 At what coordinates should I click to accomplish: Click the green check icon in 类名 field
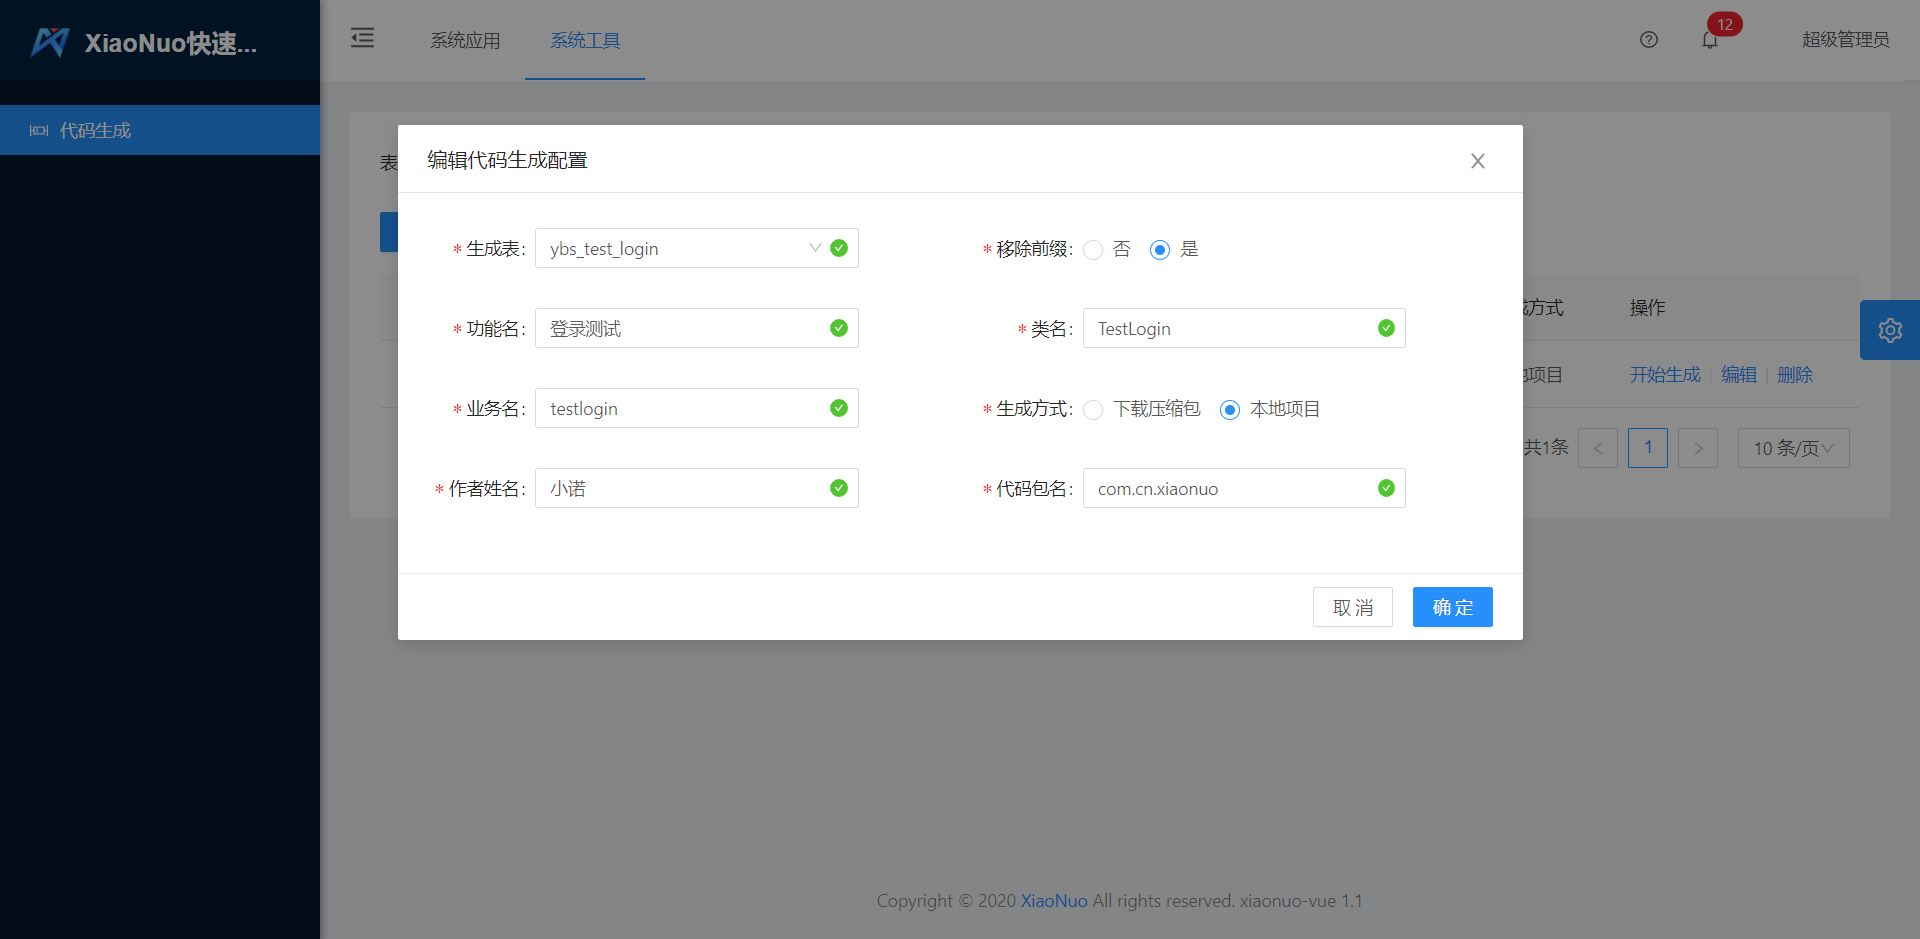(1386, 328)
